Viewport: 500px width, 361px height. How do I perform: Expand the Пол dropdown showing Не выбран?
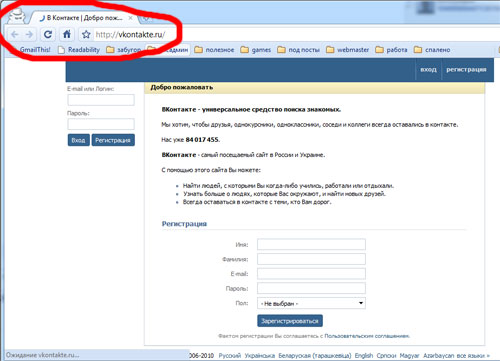311,303
